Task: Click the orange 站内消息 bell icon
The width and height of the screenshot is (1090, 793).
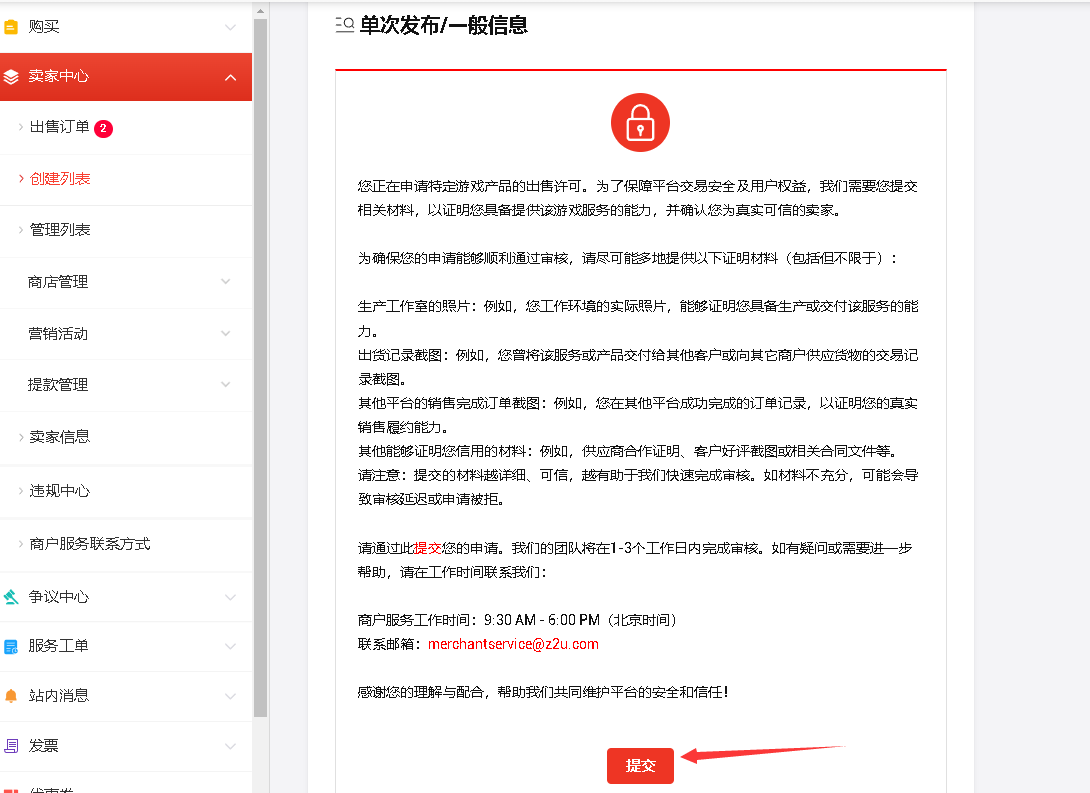Action: point(11,695)
